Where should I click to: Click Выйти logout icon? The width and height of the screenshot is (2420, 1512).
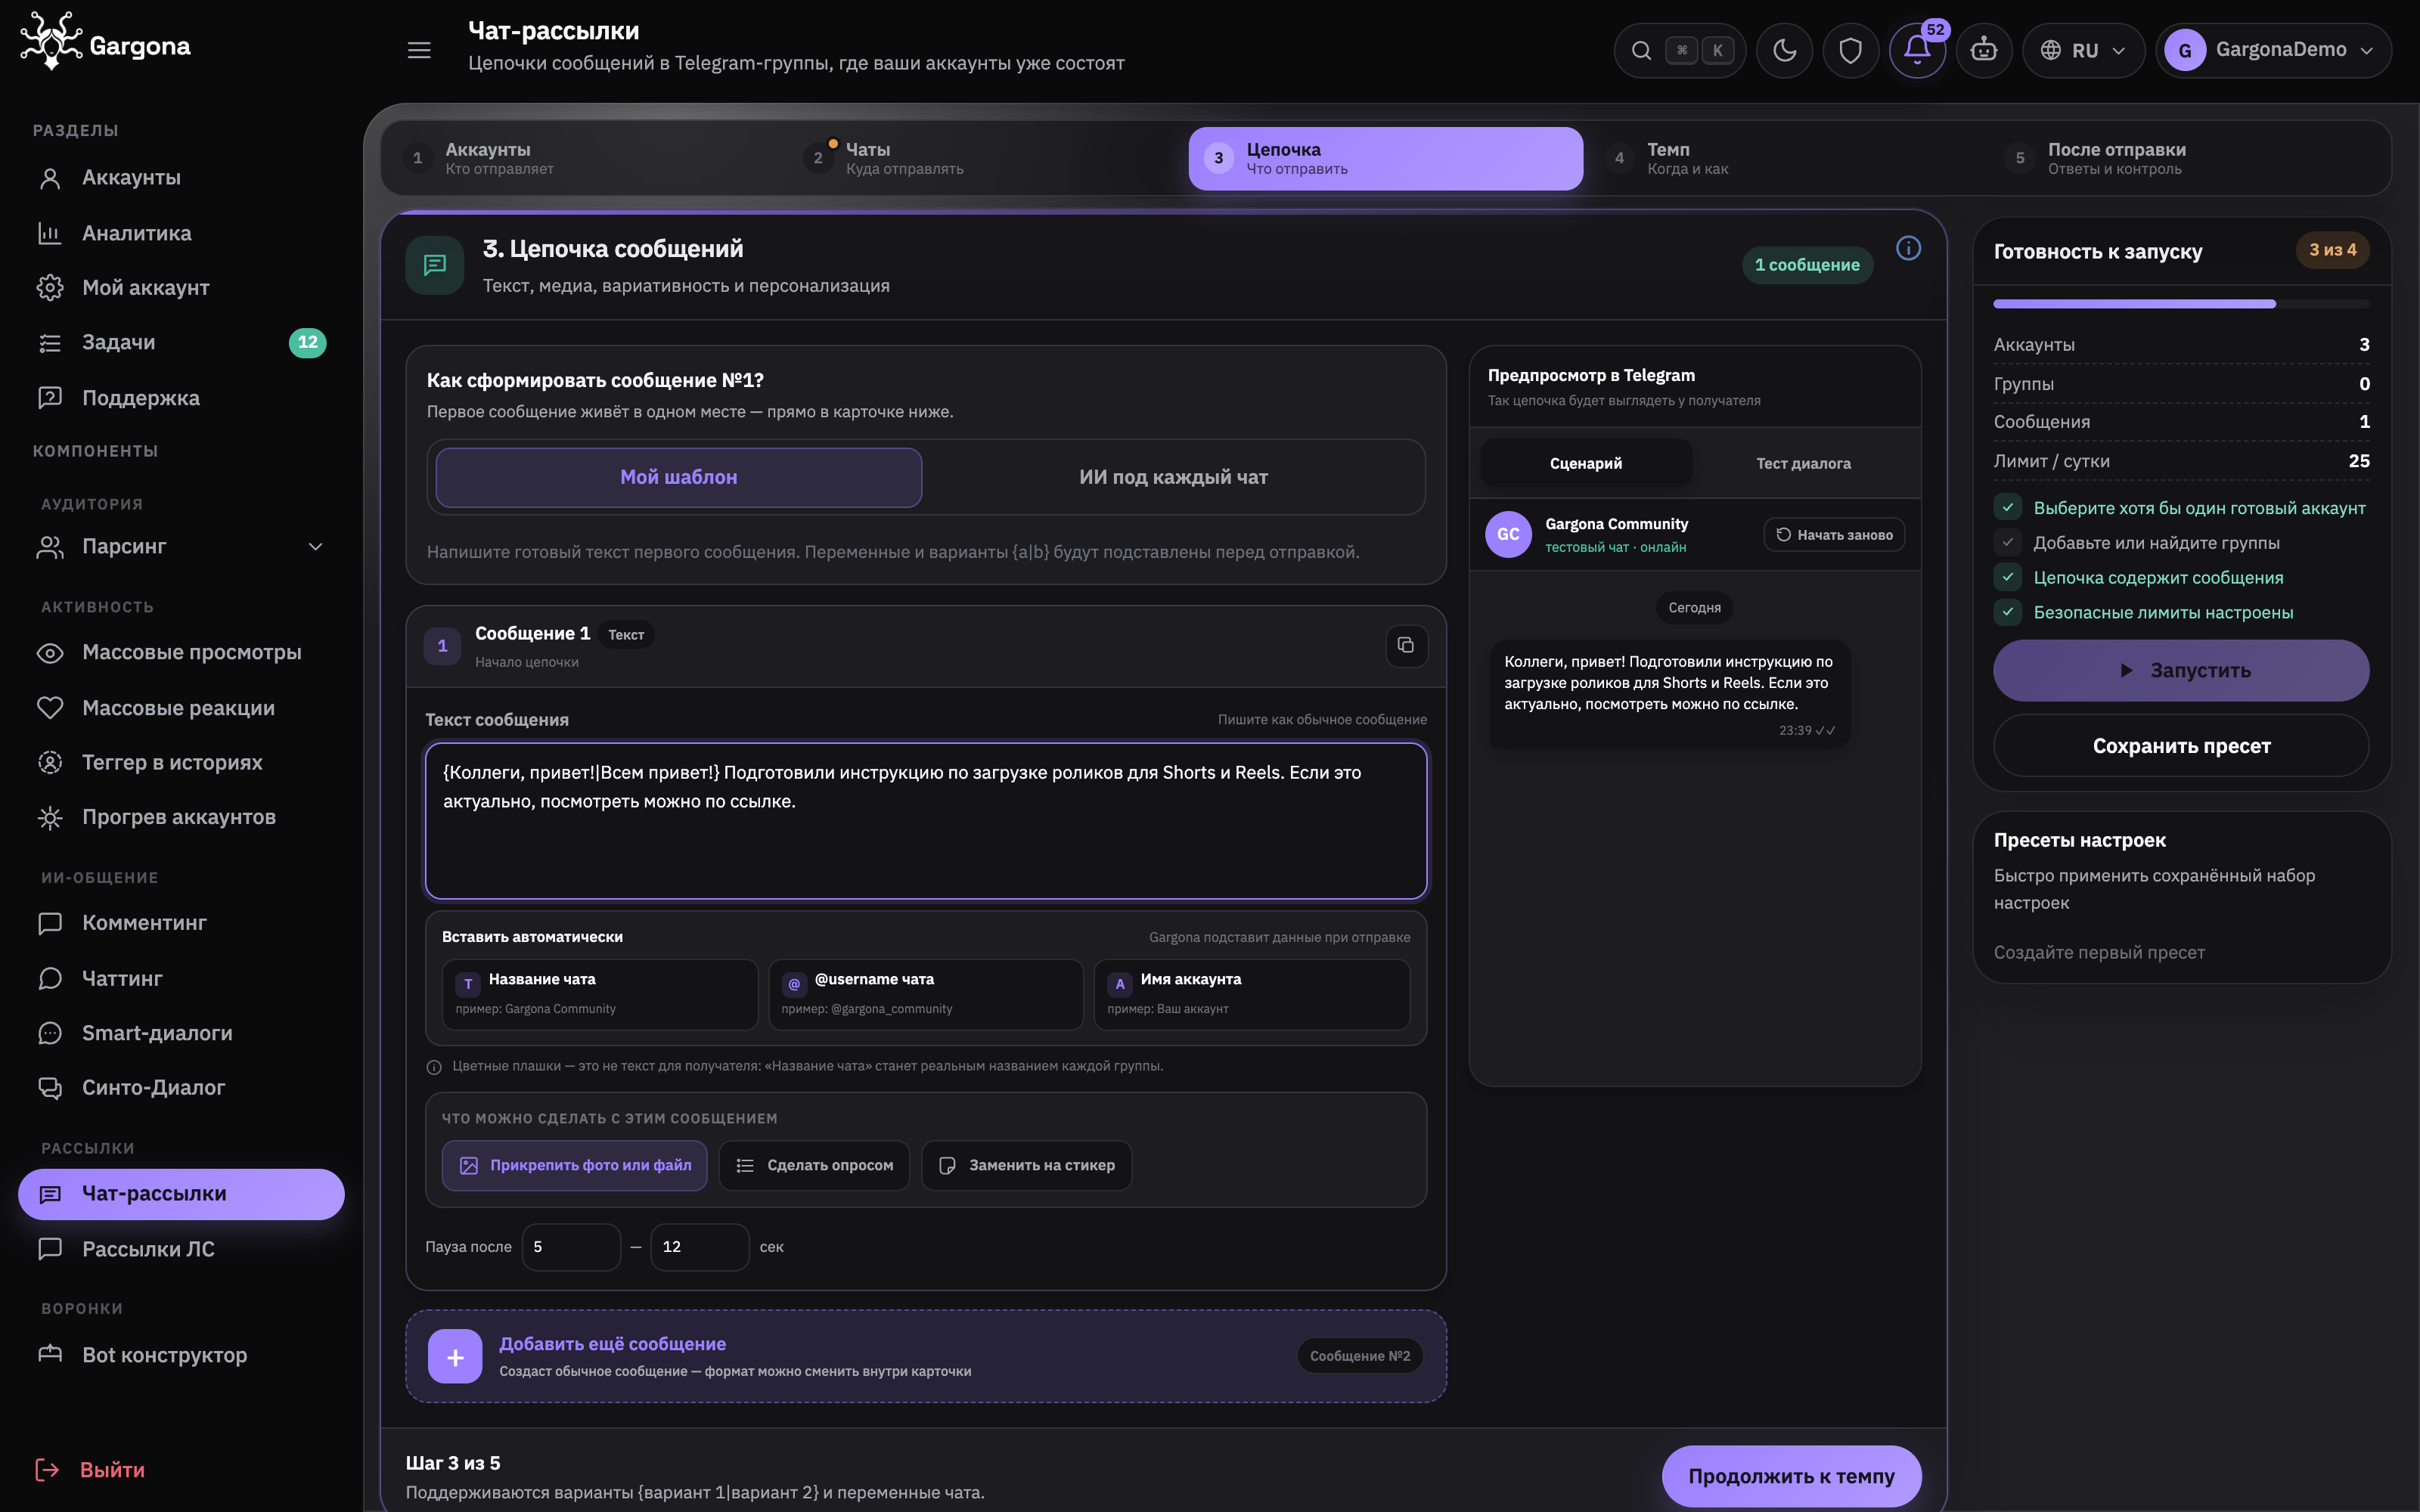pyautogui.click(x=48, y=1469)
